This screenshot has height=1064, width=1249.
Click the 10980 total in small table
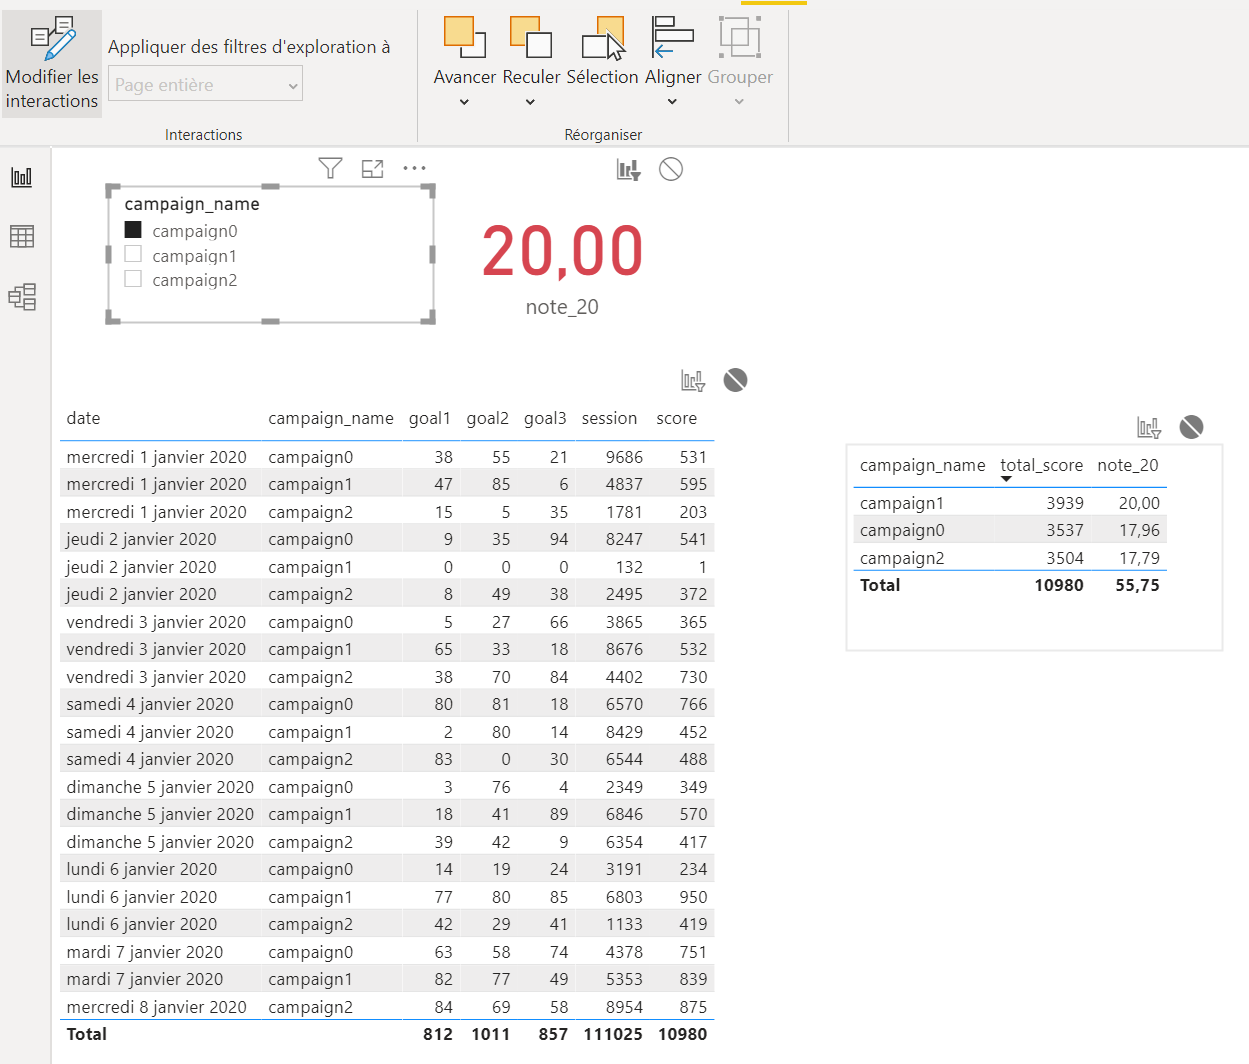tap(1059, 585)
